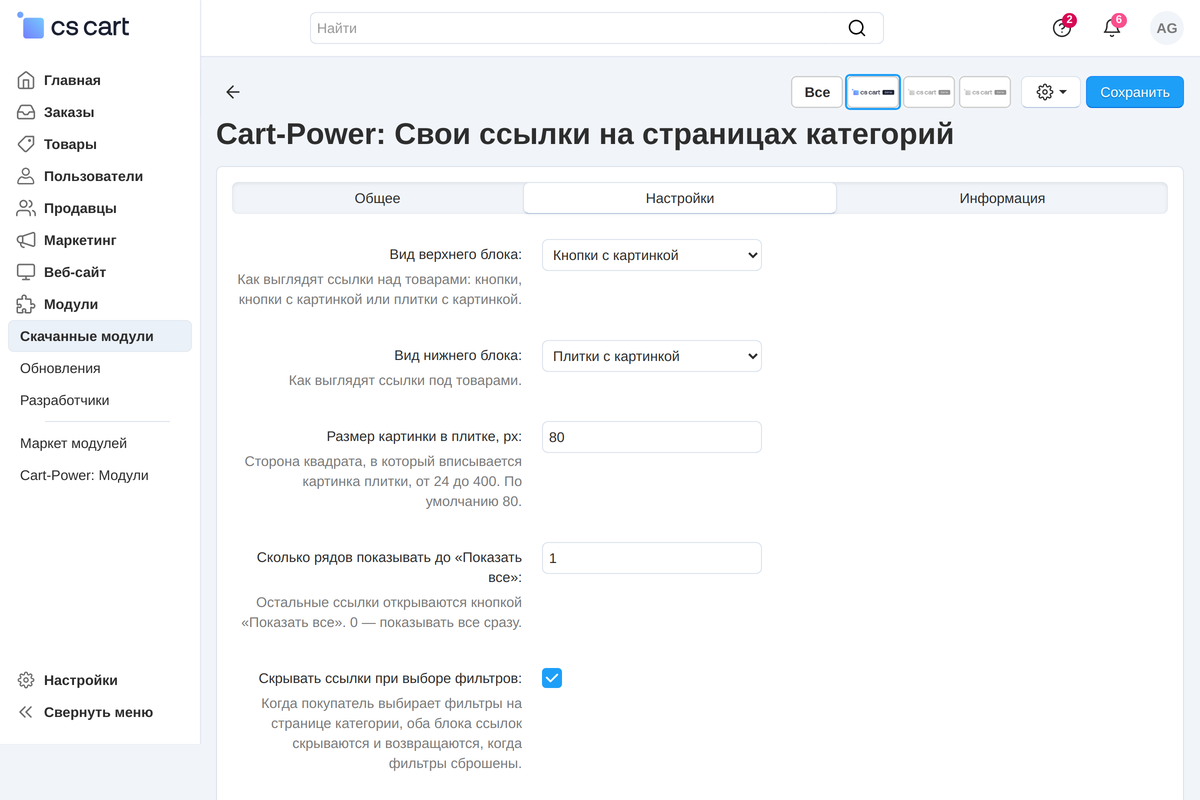Uncheck hide links when filters selected
This screenshot has height=800, width=1200.
pos(552,678)
